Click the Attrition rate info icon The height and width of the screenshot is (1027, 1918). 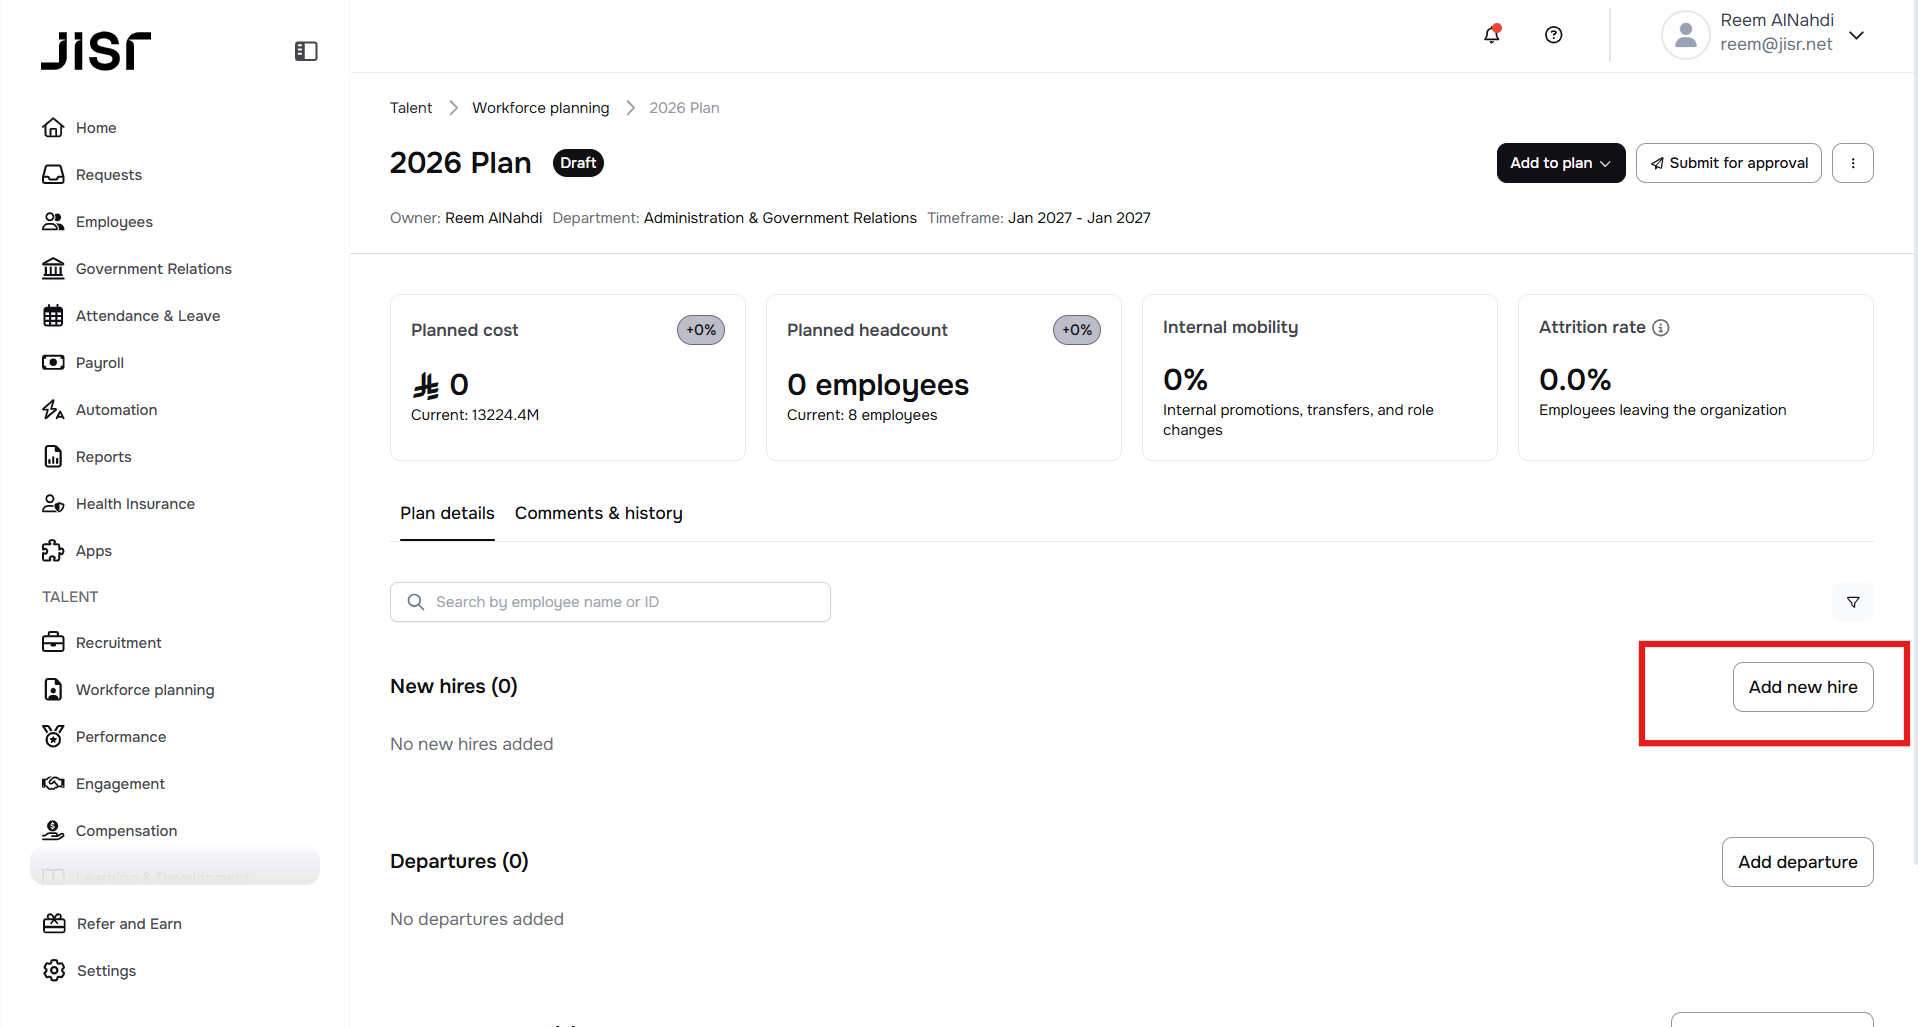coord(1661,328)
